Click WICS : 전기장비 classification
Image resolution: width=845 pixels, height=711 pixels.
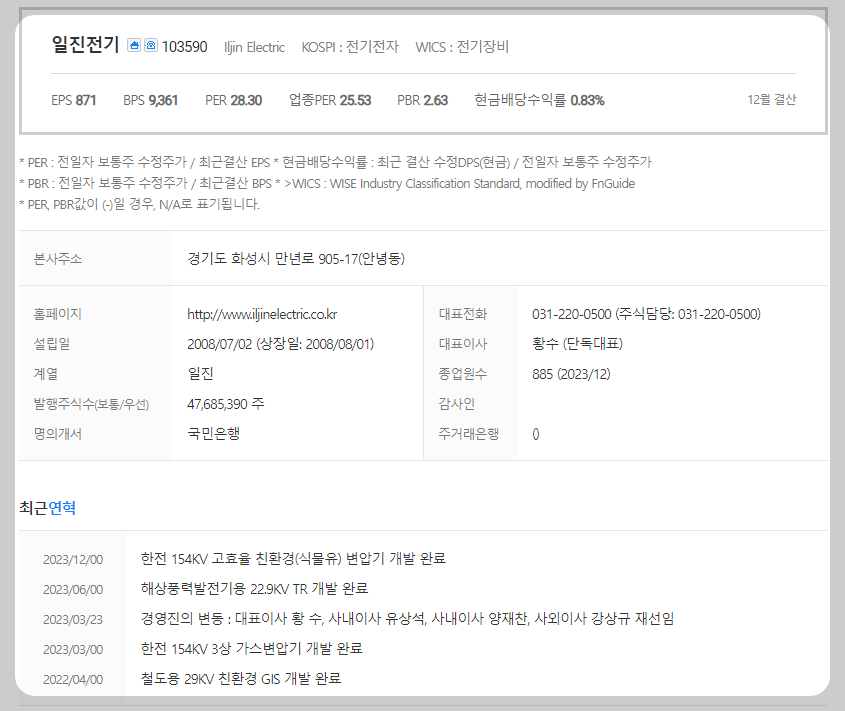tap(462, 47)
